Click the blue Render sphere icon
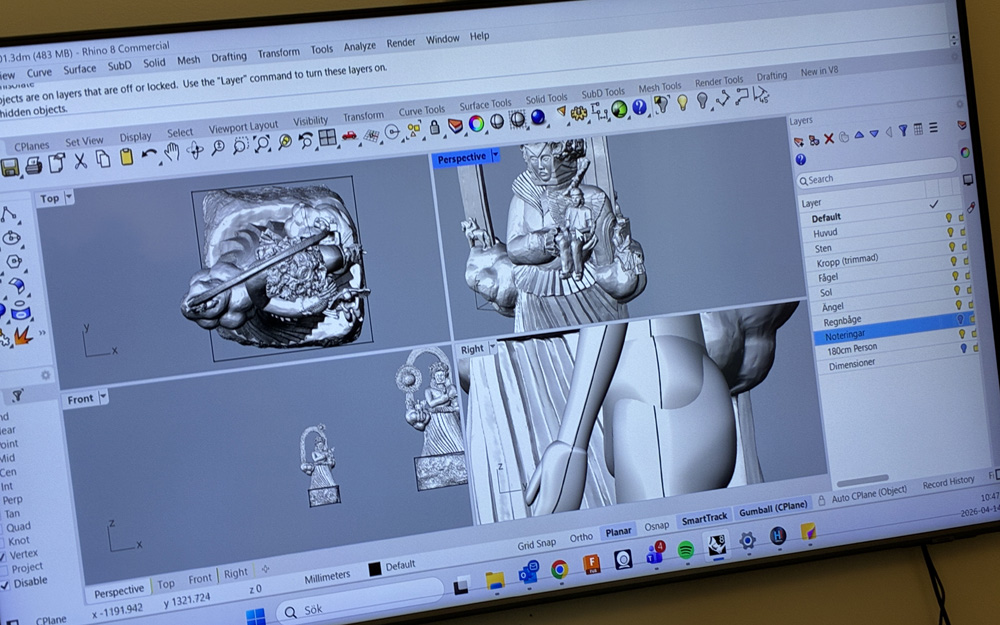The height and width of the screenshot is (625, 1000). click(x=538, y=117)
